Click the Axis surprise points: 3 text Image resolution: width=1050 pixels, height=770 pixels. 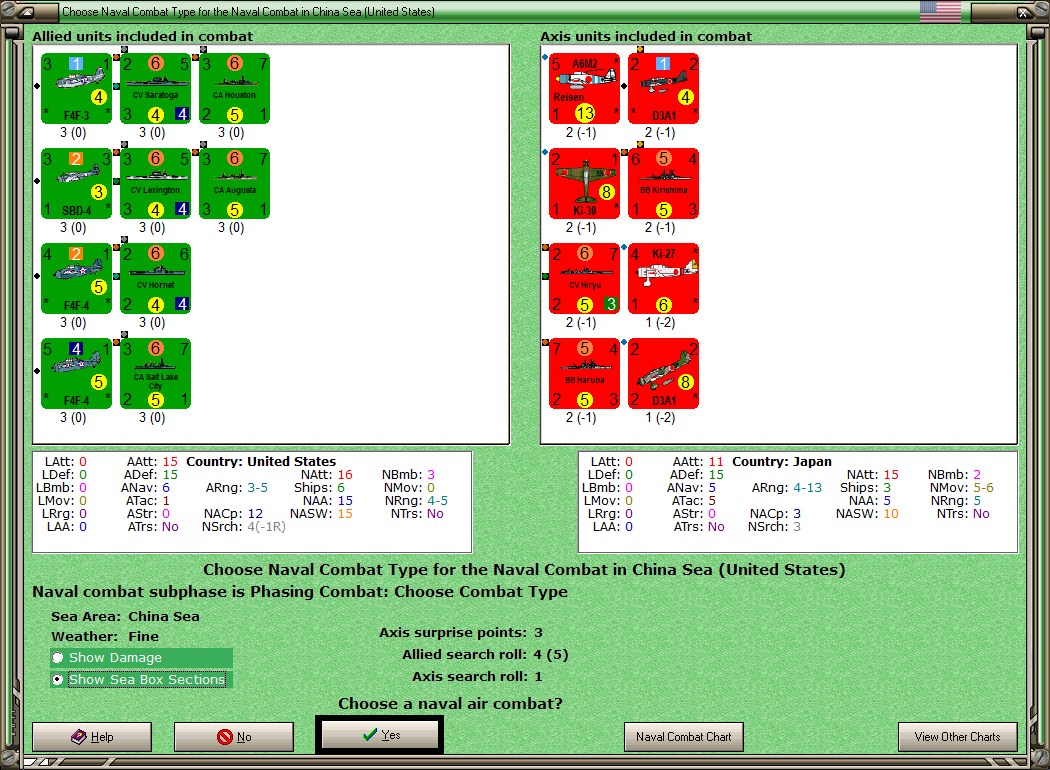pyautogui.click(x=461, y=632)
